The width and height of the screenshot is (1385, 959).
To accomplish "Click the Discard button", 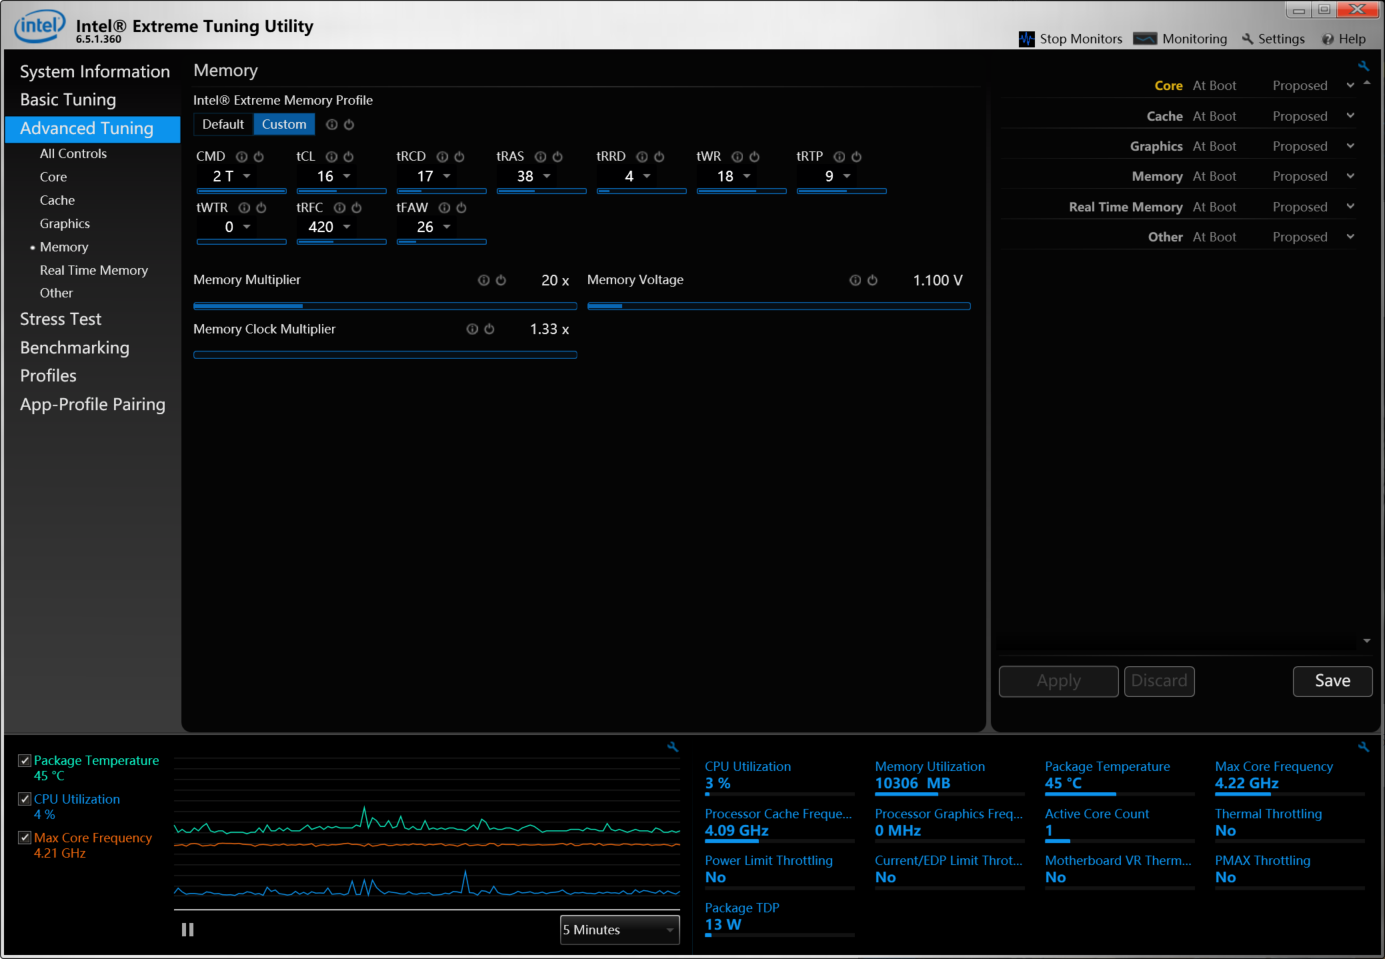I will (1159, 681).
